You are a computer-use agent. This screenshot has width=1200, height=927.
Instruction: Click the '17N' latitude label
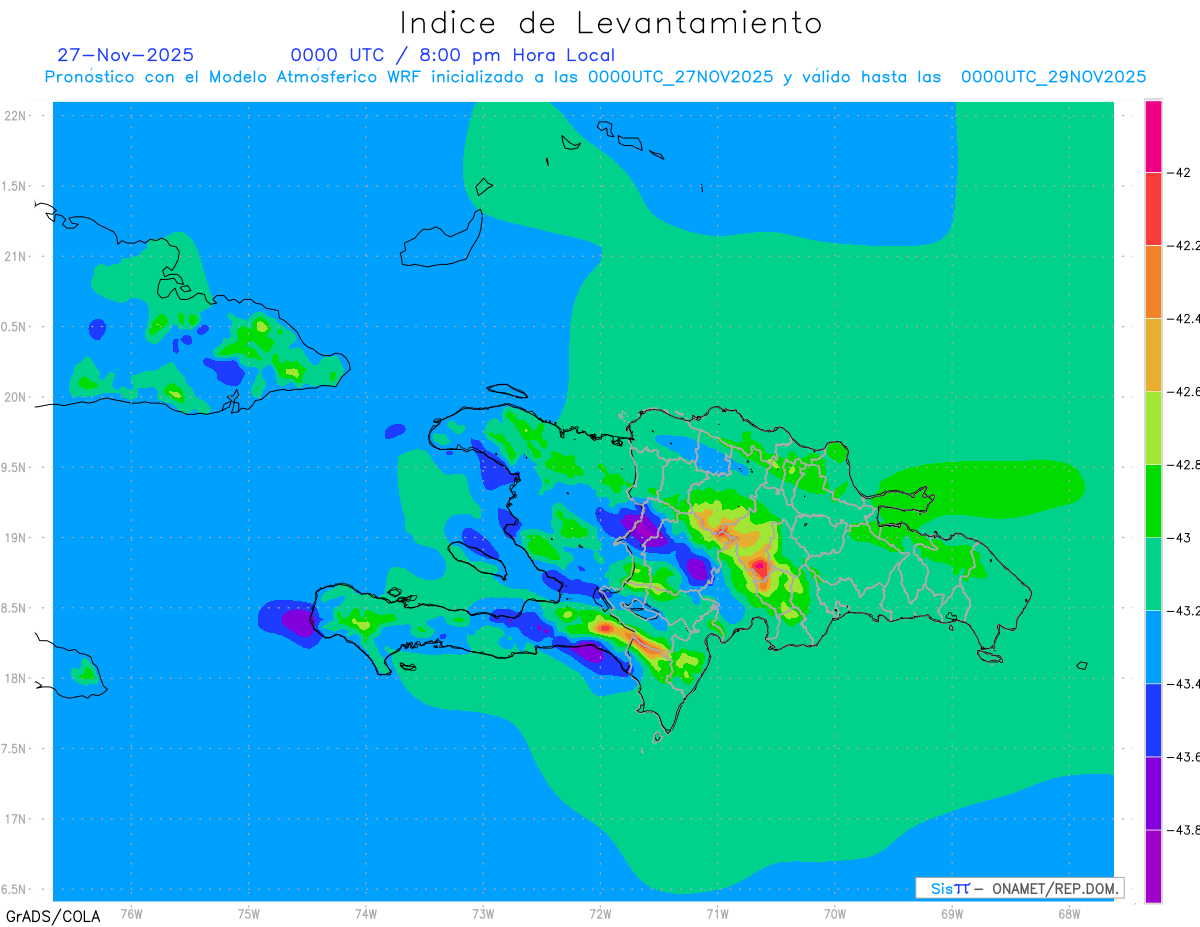[14, 819]
